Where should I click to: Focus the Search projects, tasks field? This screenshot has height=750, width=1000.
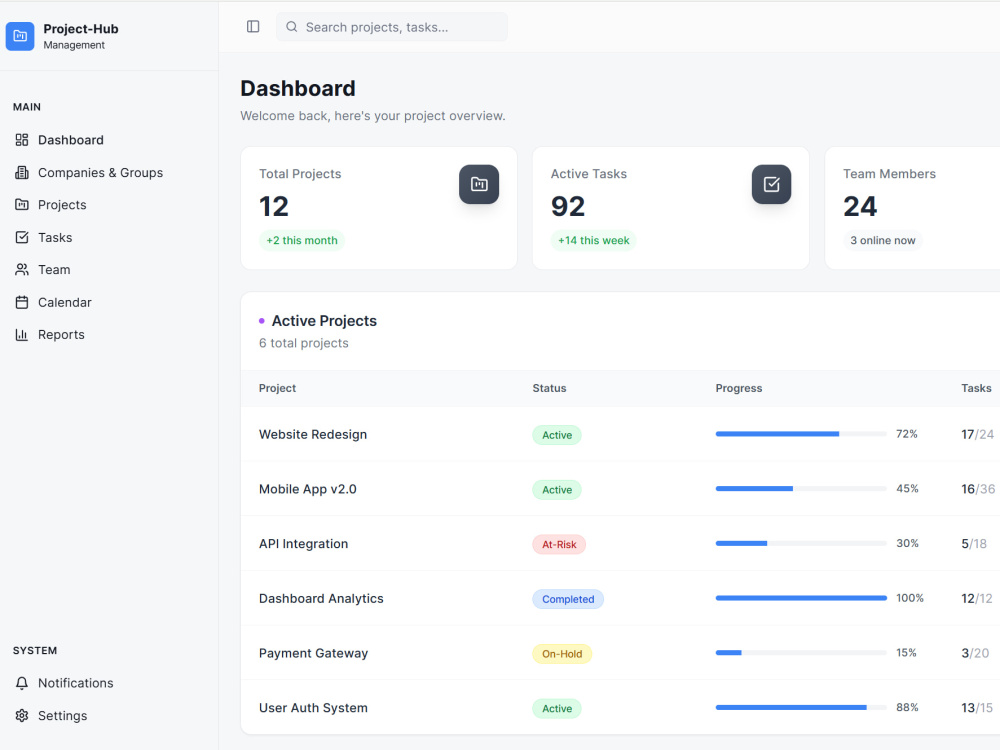[x=392, y=27]
